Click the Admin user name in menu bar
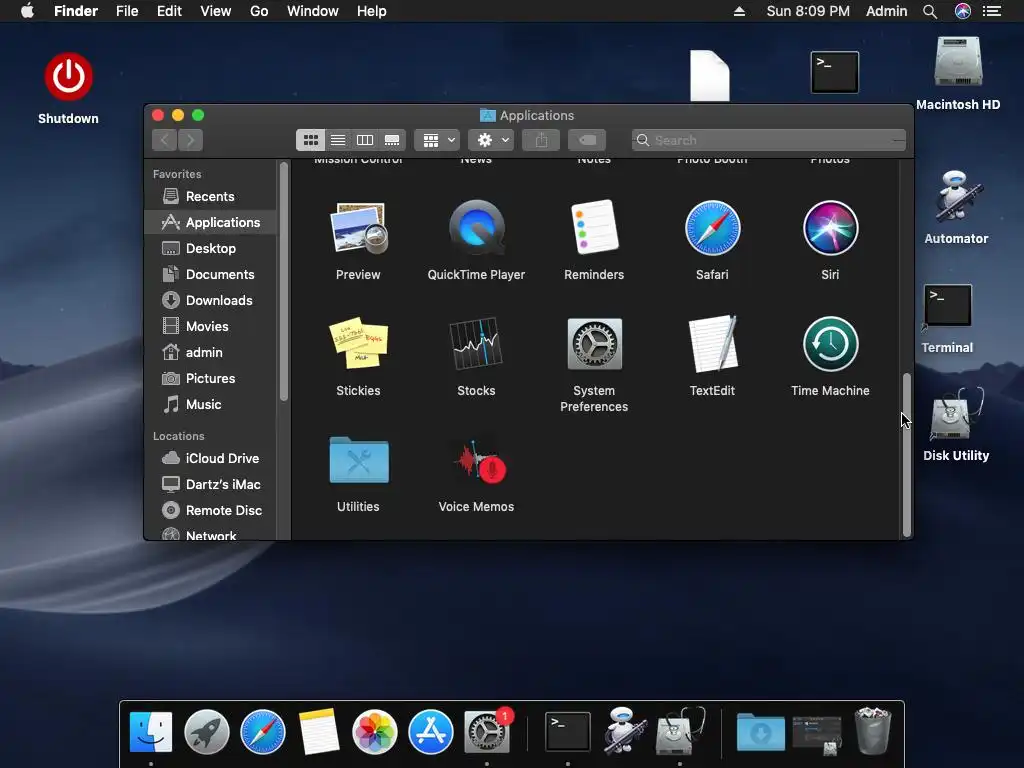This screenshot has width=1024, height=768. [886, 11]
